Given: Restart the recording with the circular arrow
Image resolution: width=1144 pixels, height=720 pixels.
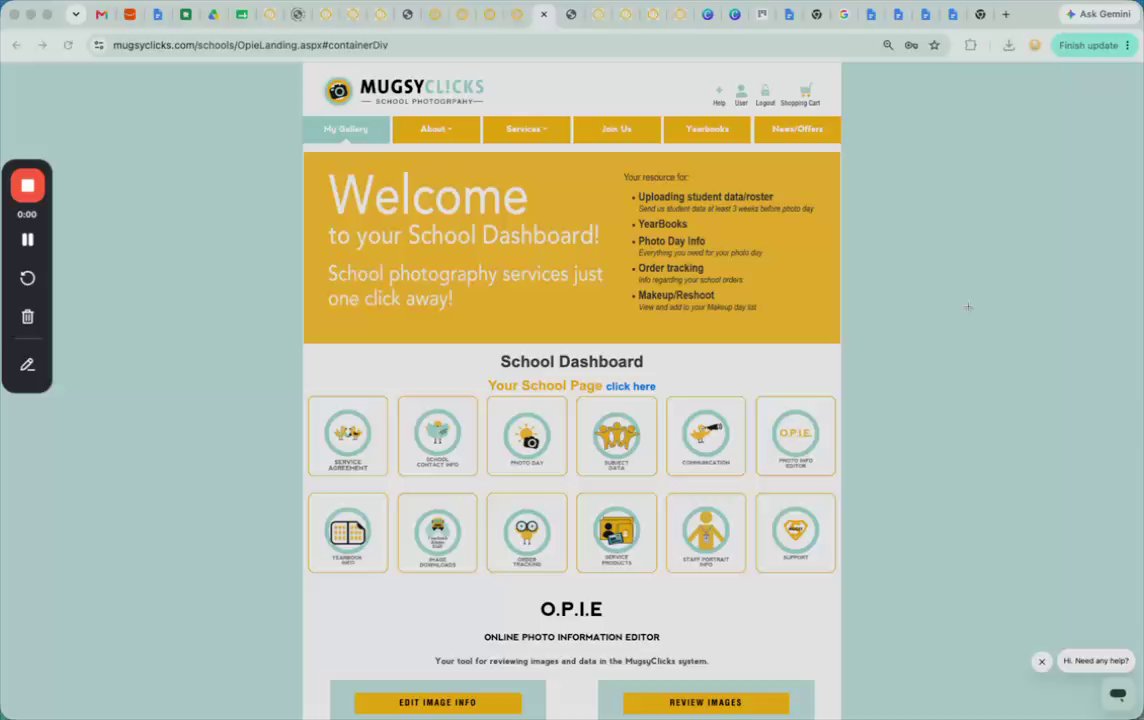Looking at the screenshot, I should [x=28, y=278].
